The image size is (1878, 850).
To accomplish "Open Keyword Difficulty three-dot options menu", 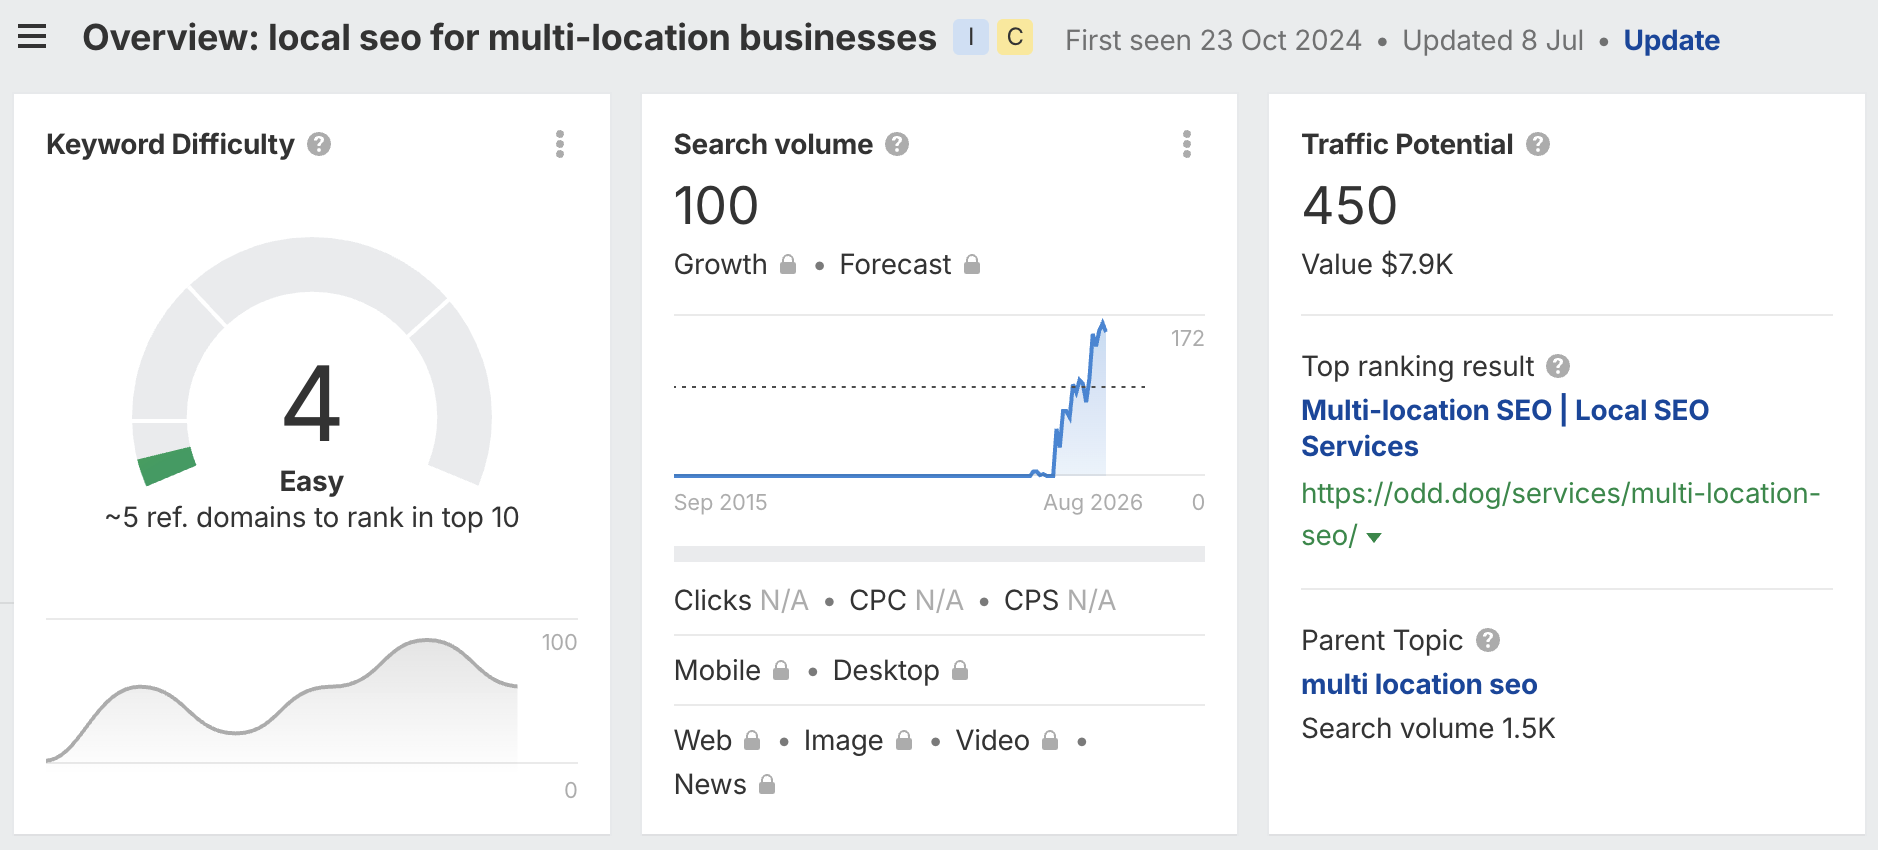I will tap(560, 144).
